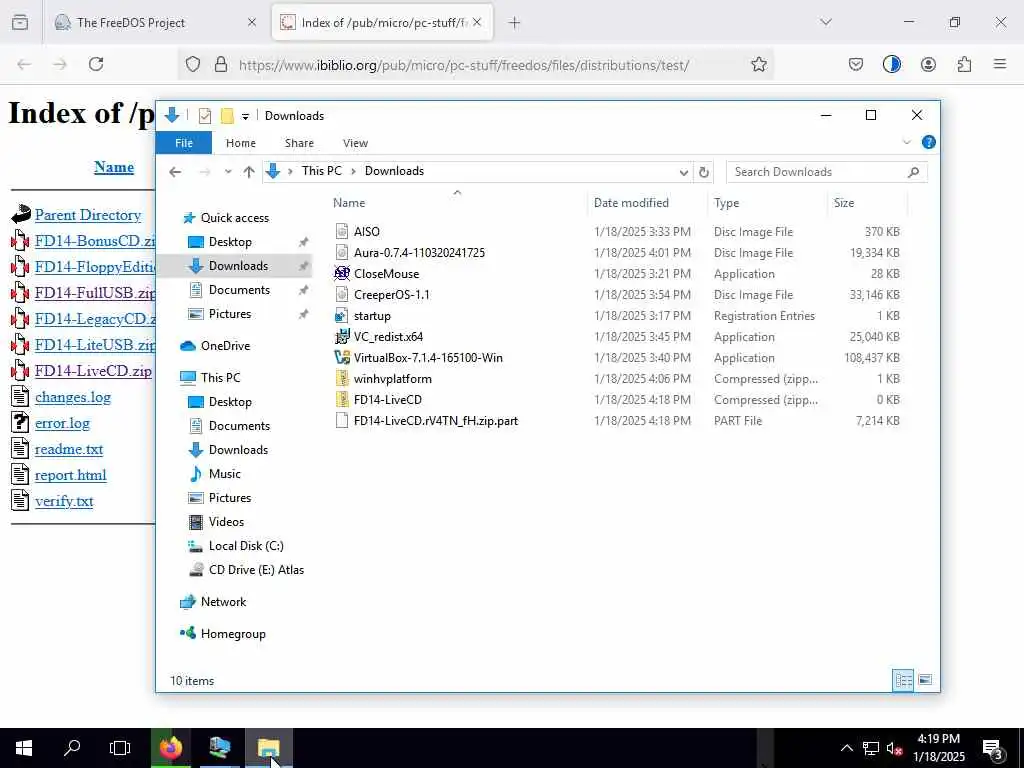Viewport: 1024px width, 768px height.
Task: Open Firefox account icon
Action: click(928, 64)
